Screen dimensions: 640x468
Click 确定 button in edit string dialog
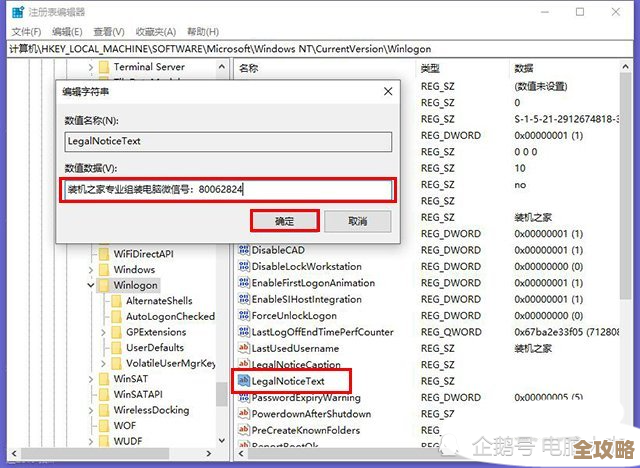click(x=284, y=221)
